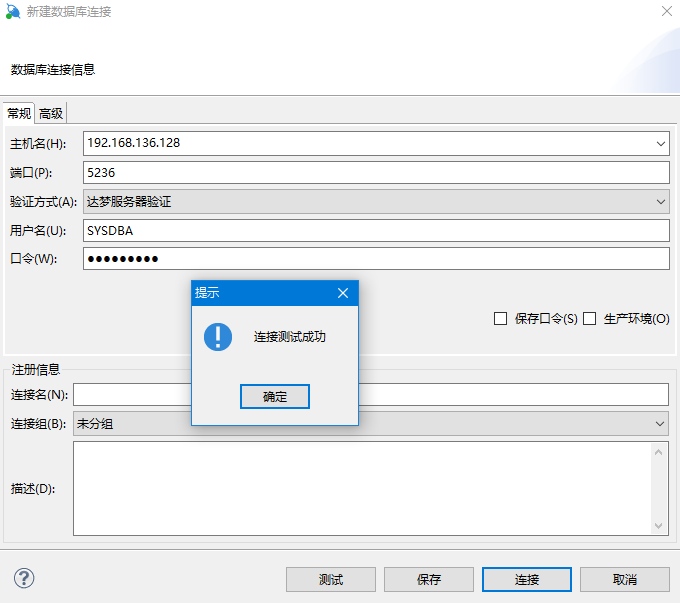Click the 描述(D): label
Screen dimensions: 680x603
[x=33, y=489]
